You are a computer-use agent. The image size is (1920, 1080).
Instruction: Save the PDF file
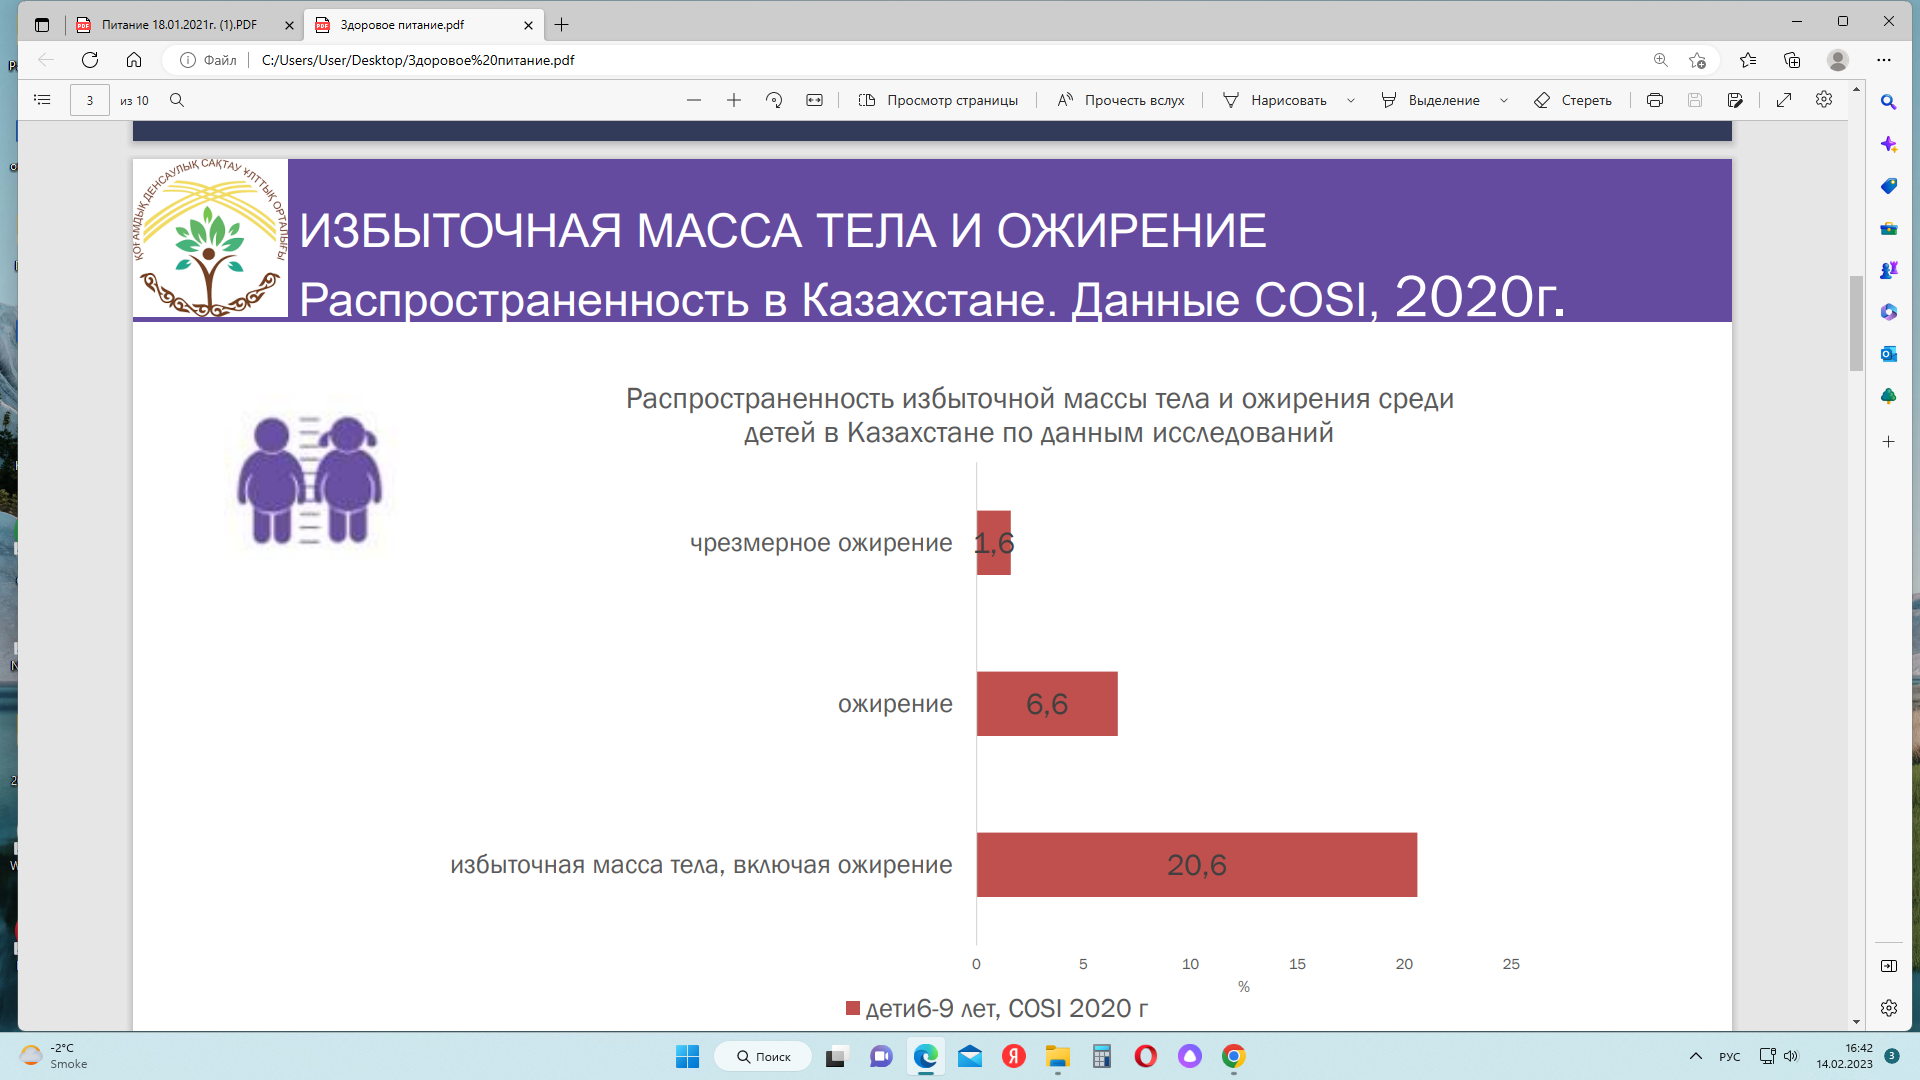(1695, 100)
